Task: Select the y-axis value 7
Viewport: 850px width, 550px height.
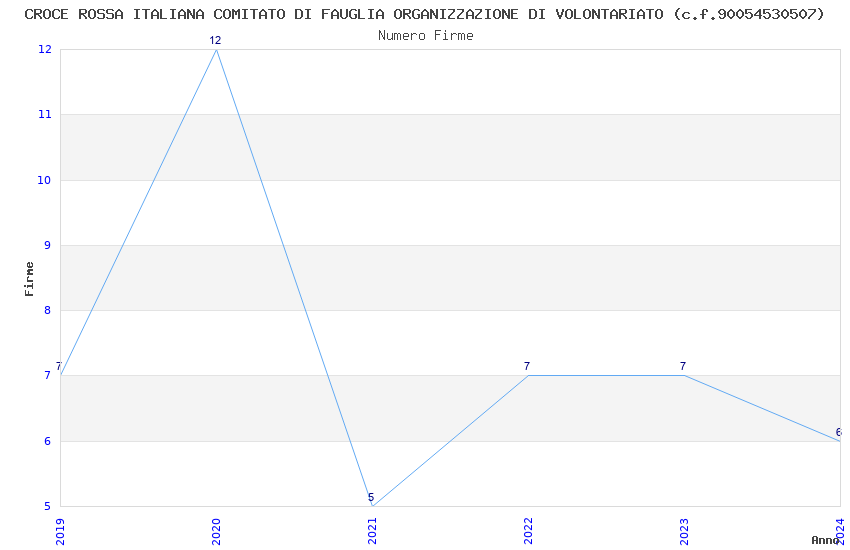Action: pyautogui.click(x=48, y=376)
